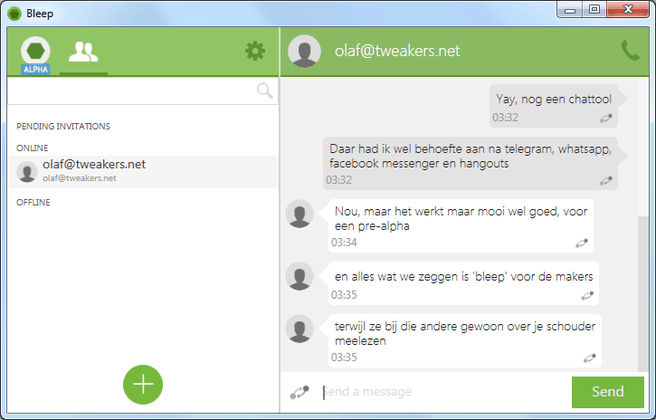
Task: Switch to the contacts tab
Action: click(83, 52)
